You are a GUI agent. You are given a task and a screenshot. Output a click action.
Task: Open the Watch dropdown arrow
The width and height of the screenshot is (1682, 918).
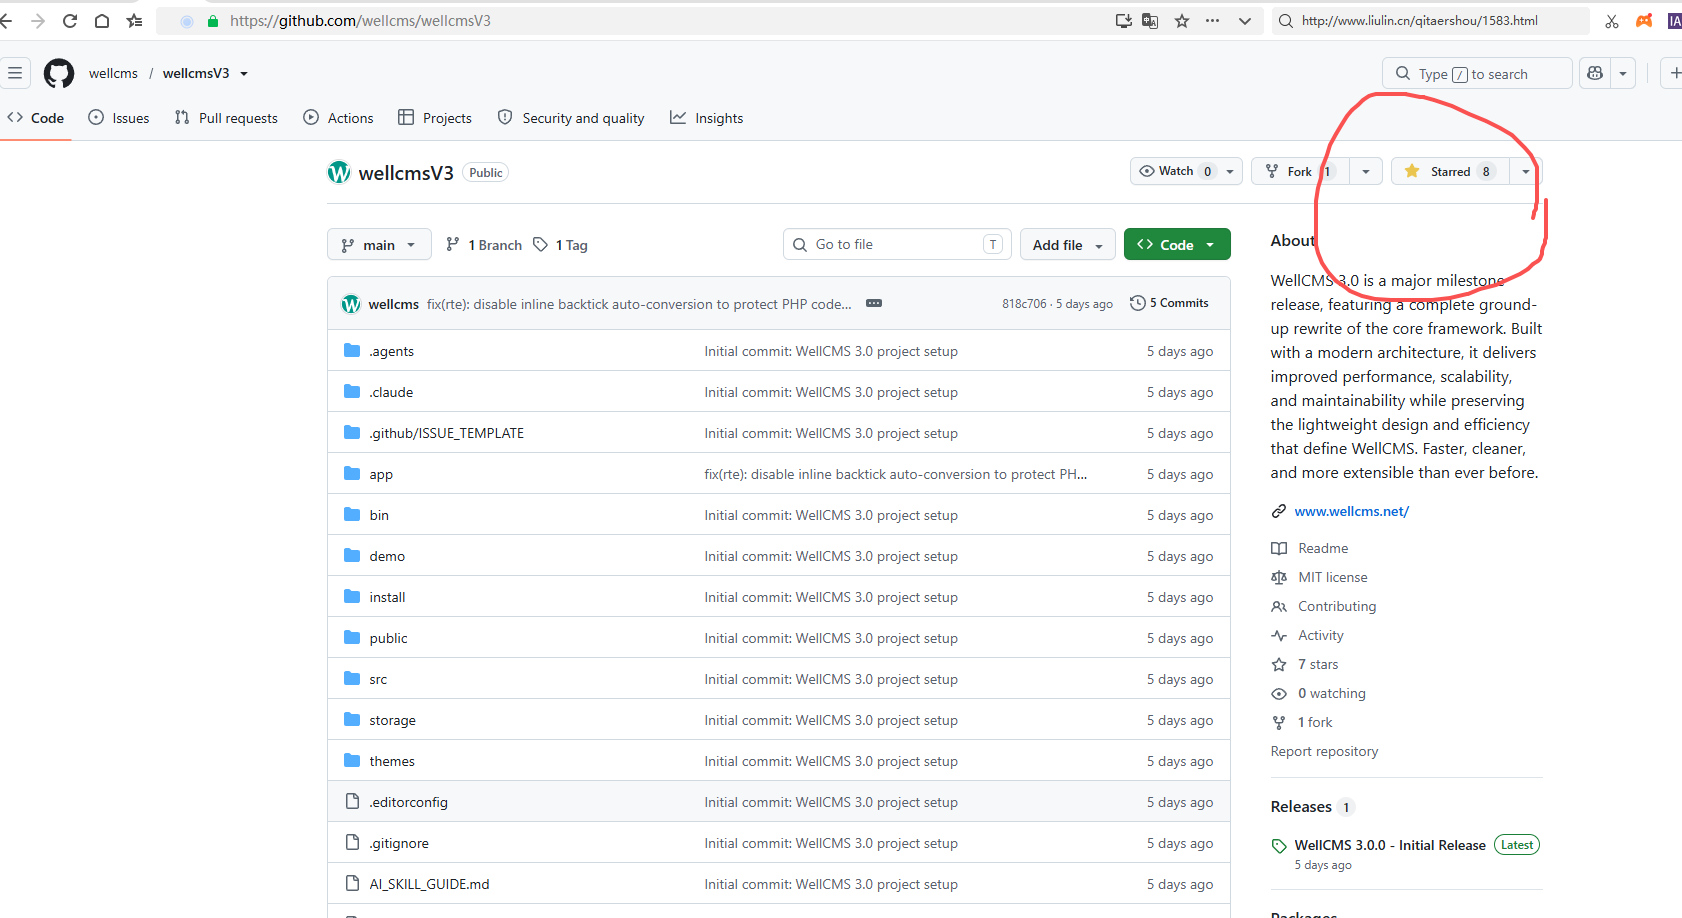pyautogui.click(x=1230, y=171)
